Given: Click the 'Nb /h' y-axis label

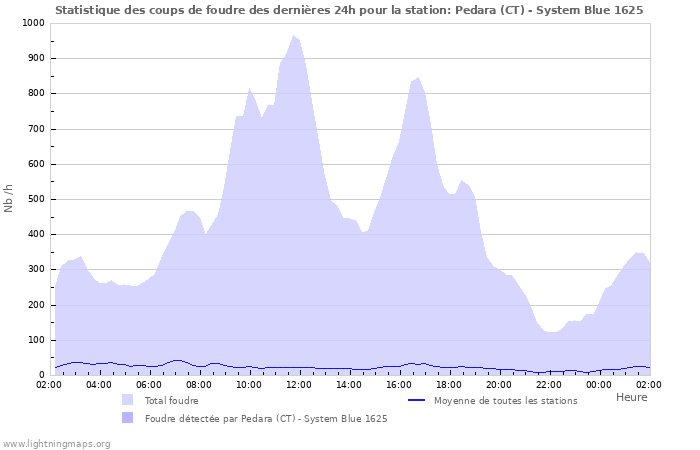Looking at the screenshot, I should pyautogui.click(x=9, y=198).
